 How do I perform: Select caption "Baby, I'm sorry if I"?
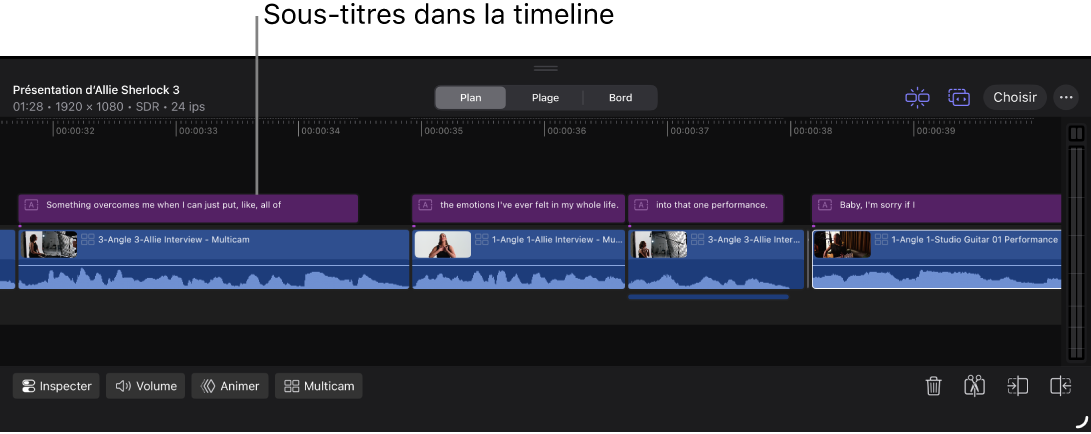tap(937, 208)
